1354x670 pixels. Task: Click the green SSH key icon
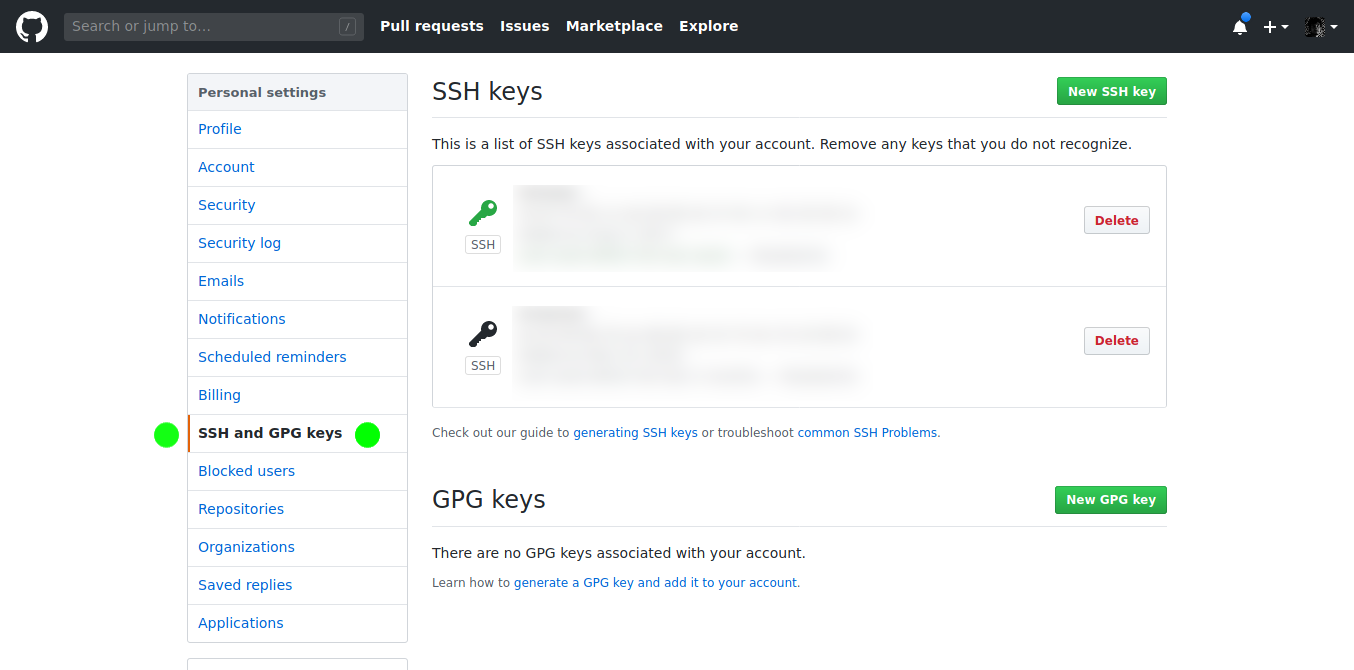[483, 213]
